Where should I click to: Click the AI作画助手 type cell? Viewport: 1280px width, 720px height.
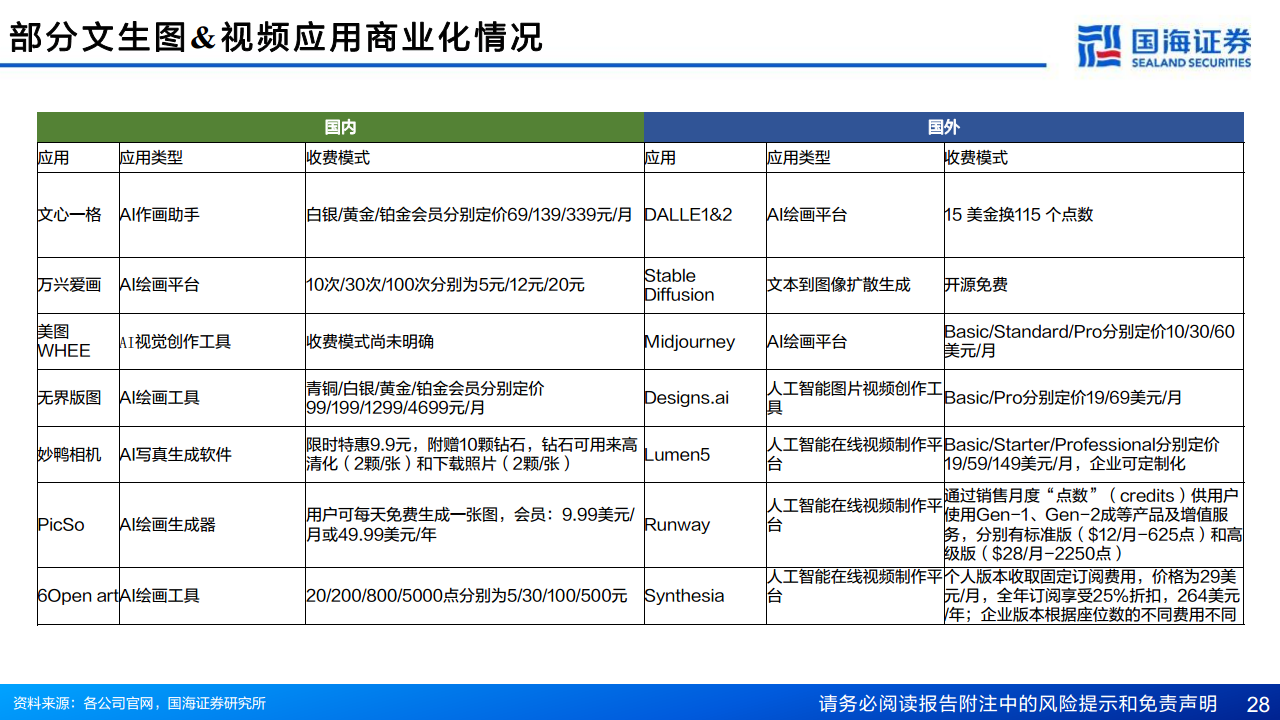[x=212, y=215]
